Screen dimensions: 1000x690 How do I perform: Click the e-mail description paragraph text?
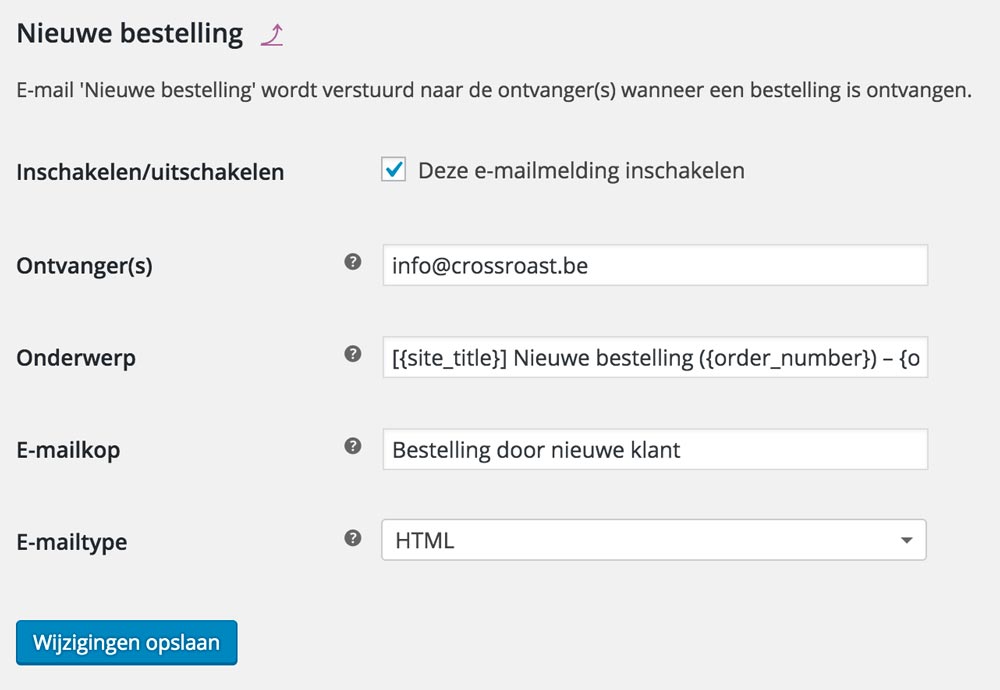pos(494,91)
